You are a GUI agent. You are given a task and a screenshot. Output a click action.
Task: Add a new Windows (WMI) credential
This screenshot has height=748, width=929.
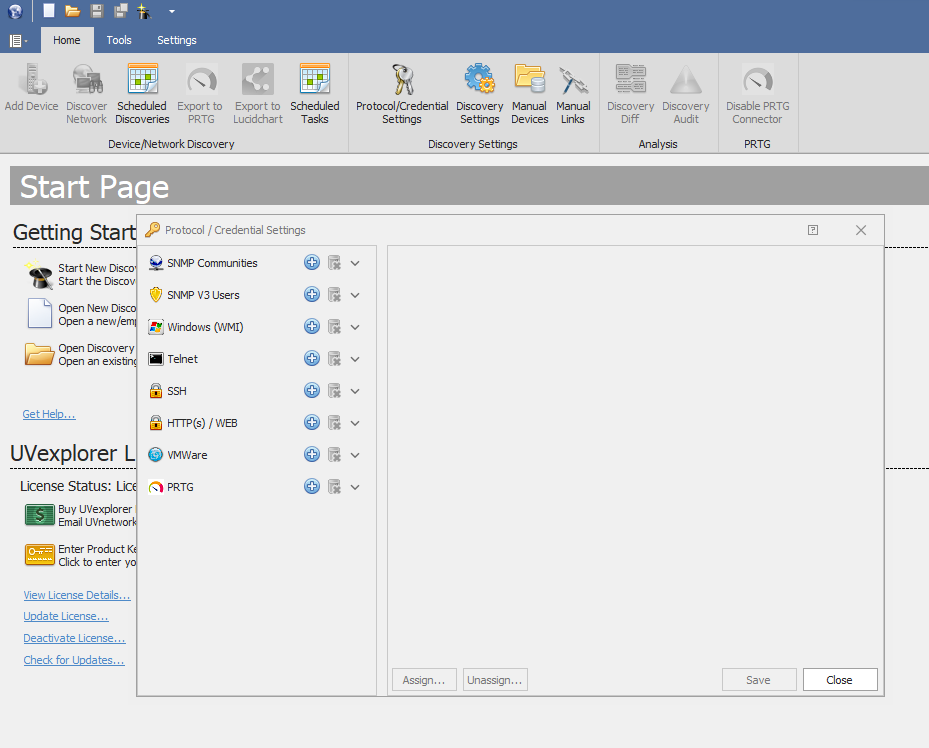pyautogui.click(x=312, y=326)
